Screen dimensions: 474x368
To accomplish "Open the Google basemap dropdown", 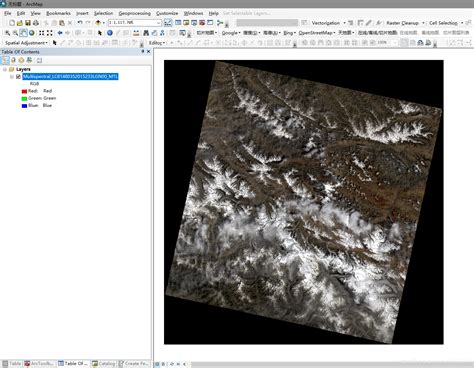I will pyautogui.click(x=231, y=33).
